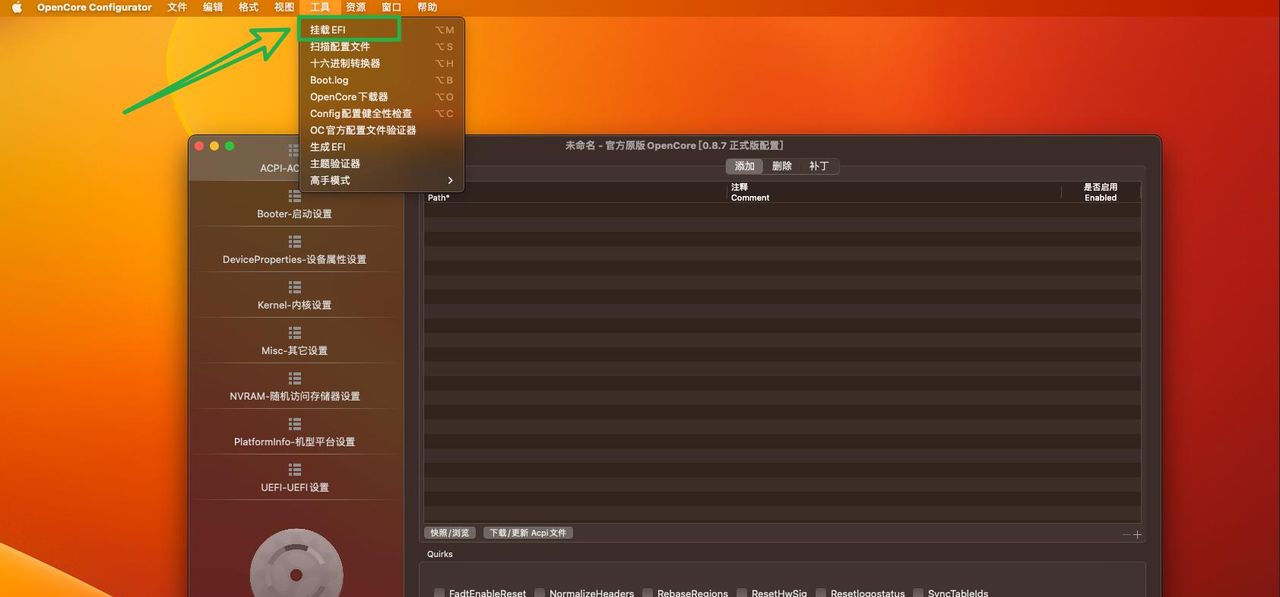1280x597 pixels.
Task: Click the 工具 menu bar item
Action: 320,7
